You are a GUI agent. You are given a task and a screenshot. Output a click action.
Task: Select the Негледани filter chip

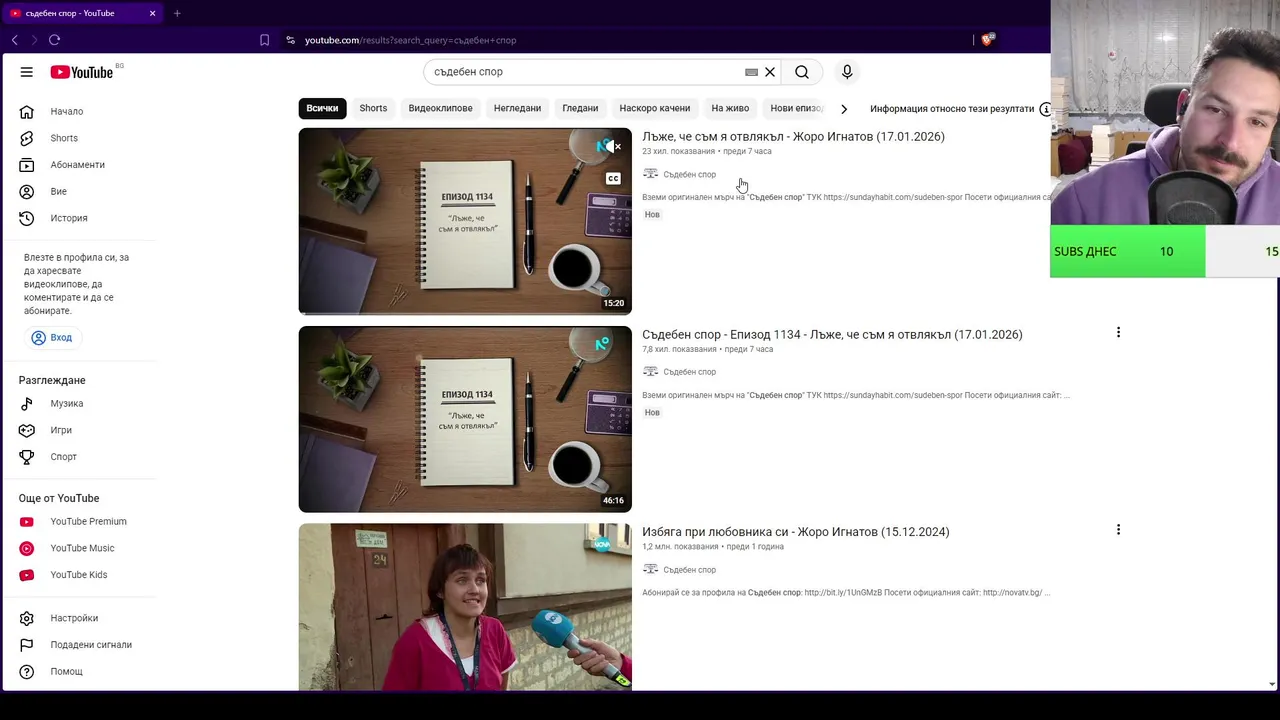coord(517,108)
